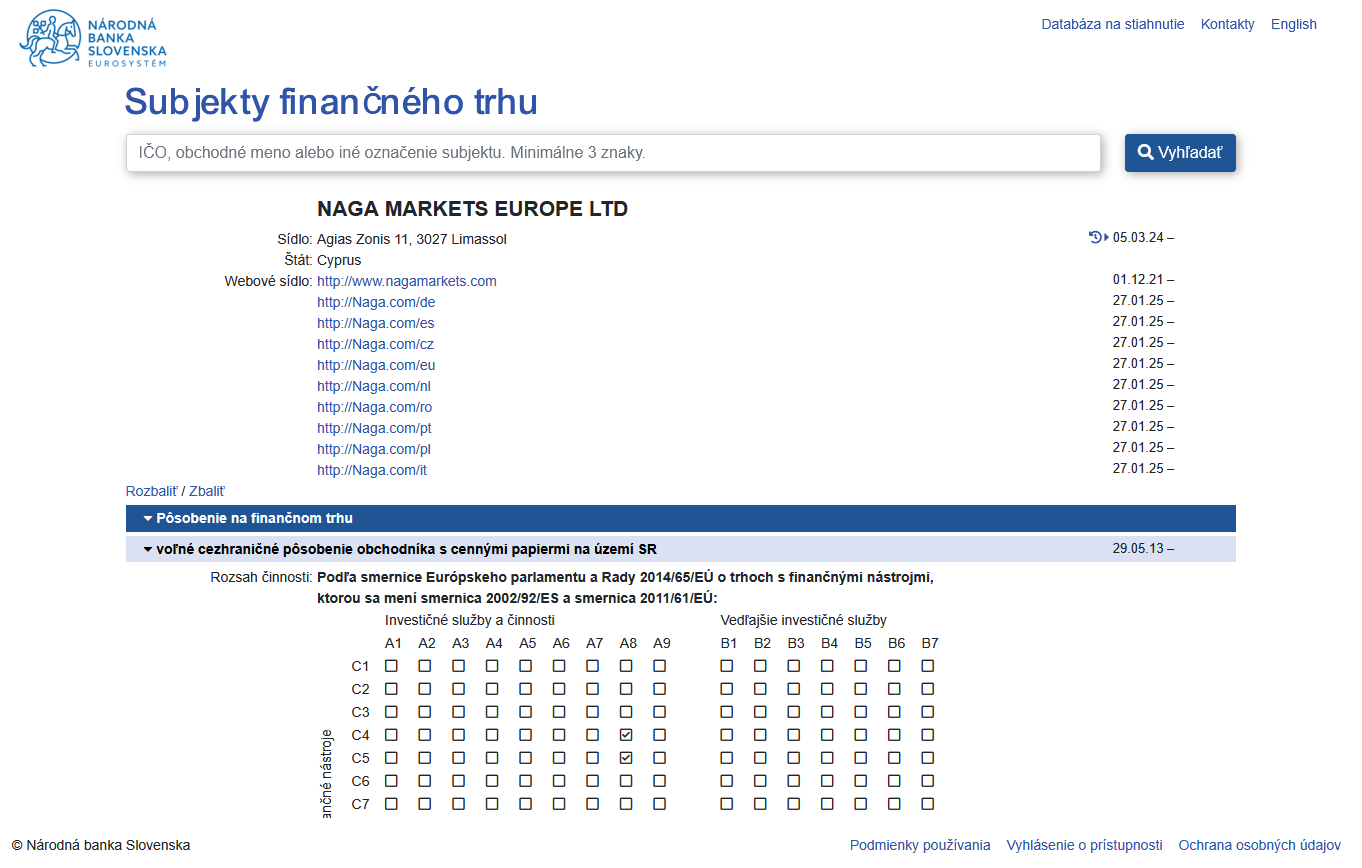Select the C5 row label
The width and height of the screenshot is (1362, 868).
[361, 758]
